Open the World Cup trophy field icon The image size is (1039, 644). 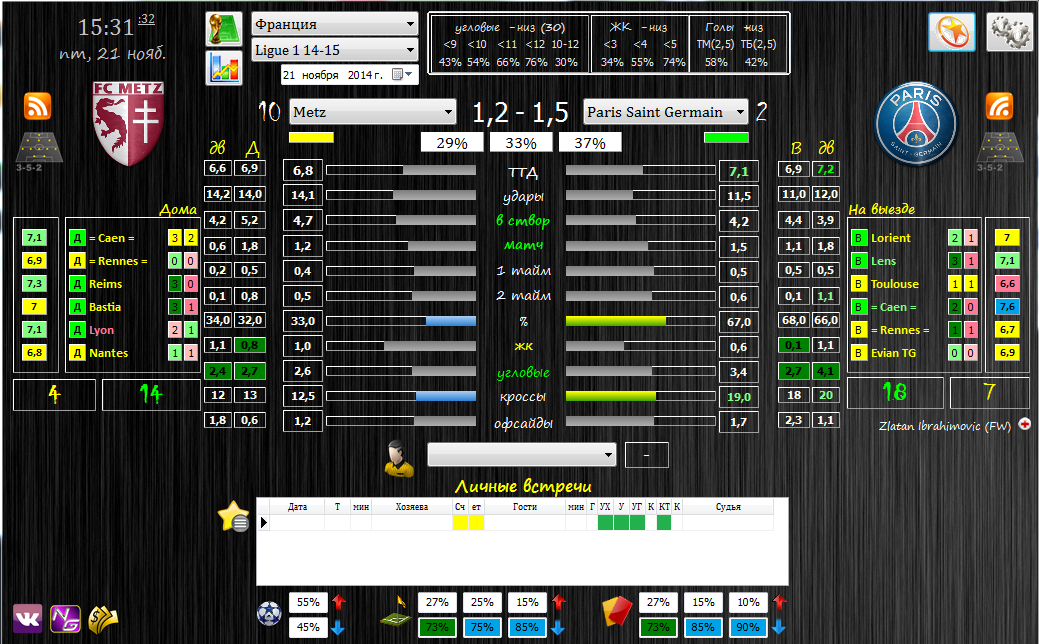pos(223,29)
